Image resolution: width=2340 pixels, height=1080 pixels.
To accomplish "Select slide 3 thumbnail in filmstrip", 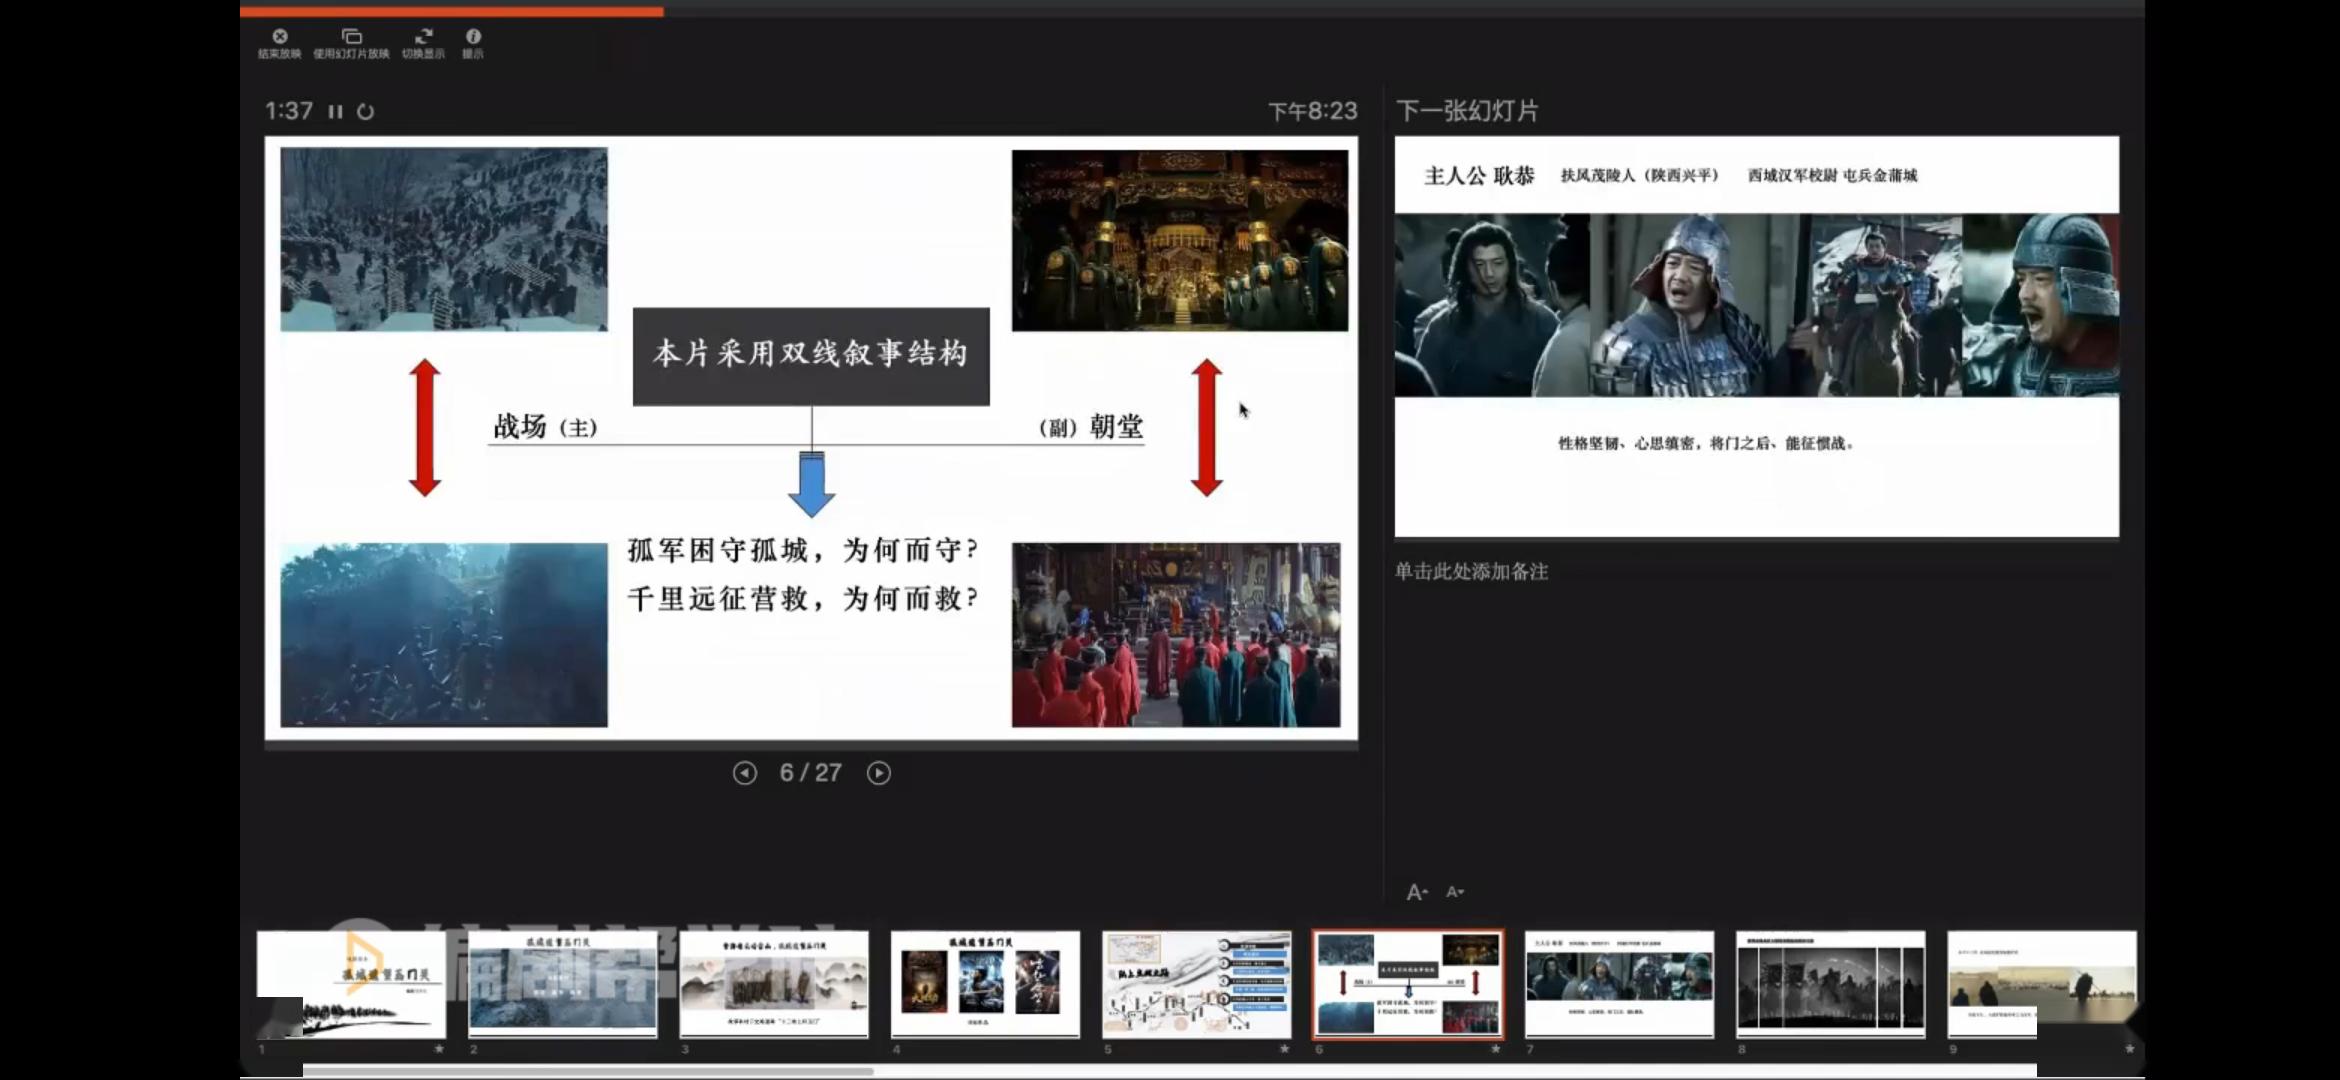I will point(774,984).
